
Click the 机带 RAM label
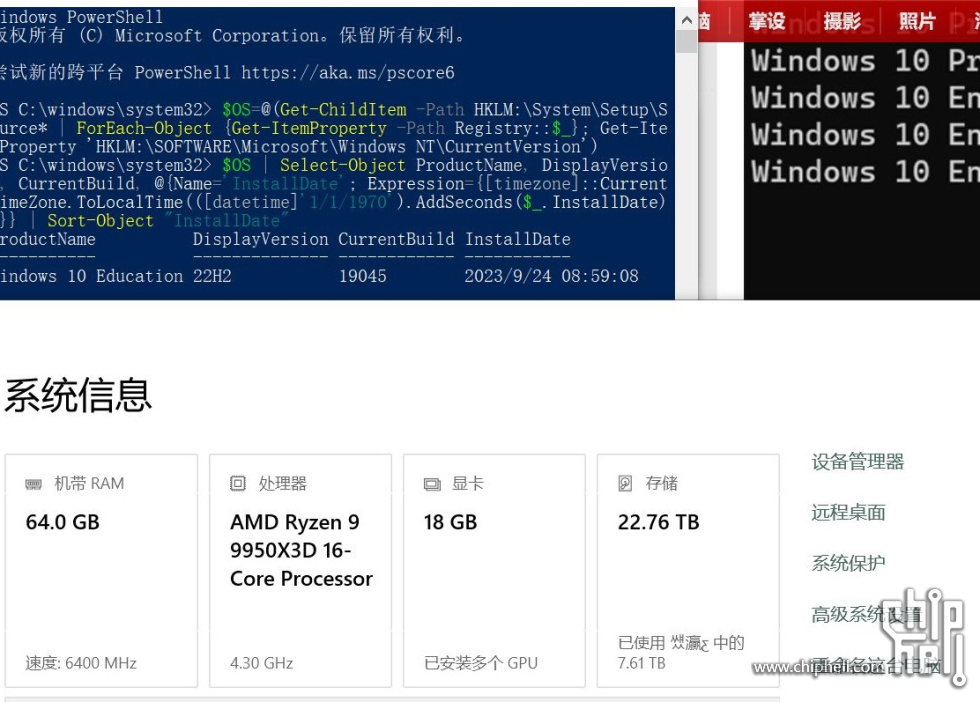pos(89,483)
